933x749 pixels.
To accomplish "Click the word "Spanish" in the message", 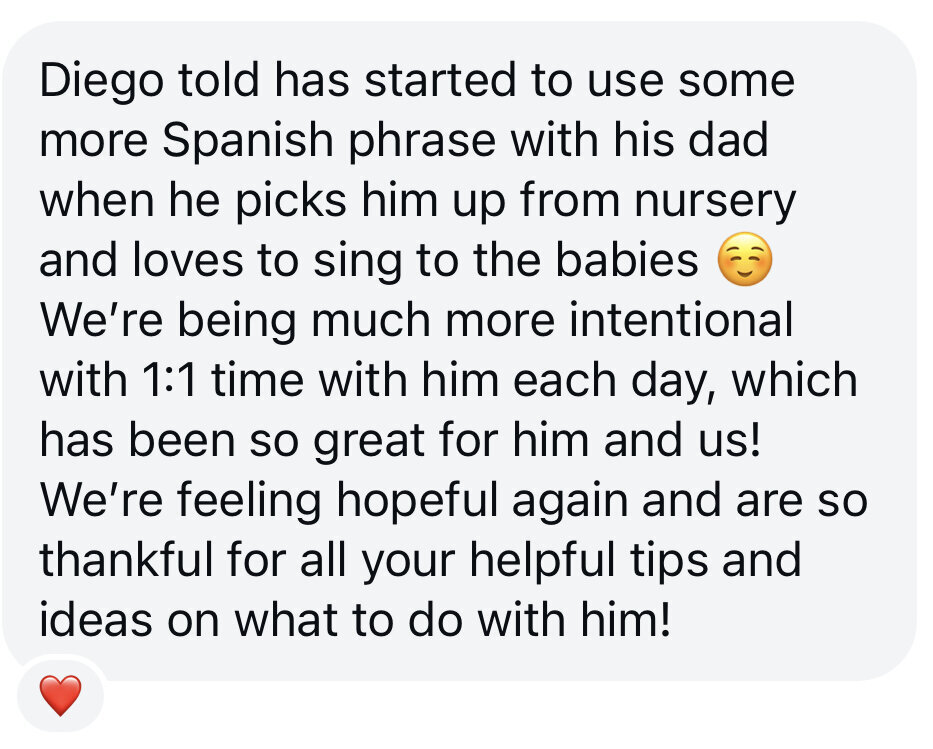I will (246, 141).
